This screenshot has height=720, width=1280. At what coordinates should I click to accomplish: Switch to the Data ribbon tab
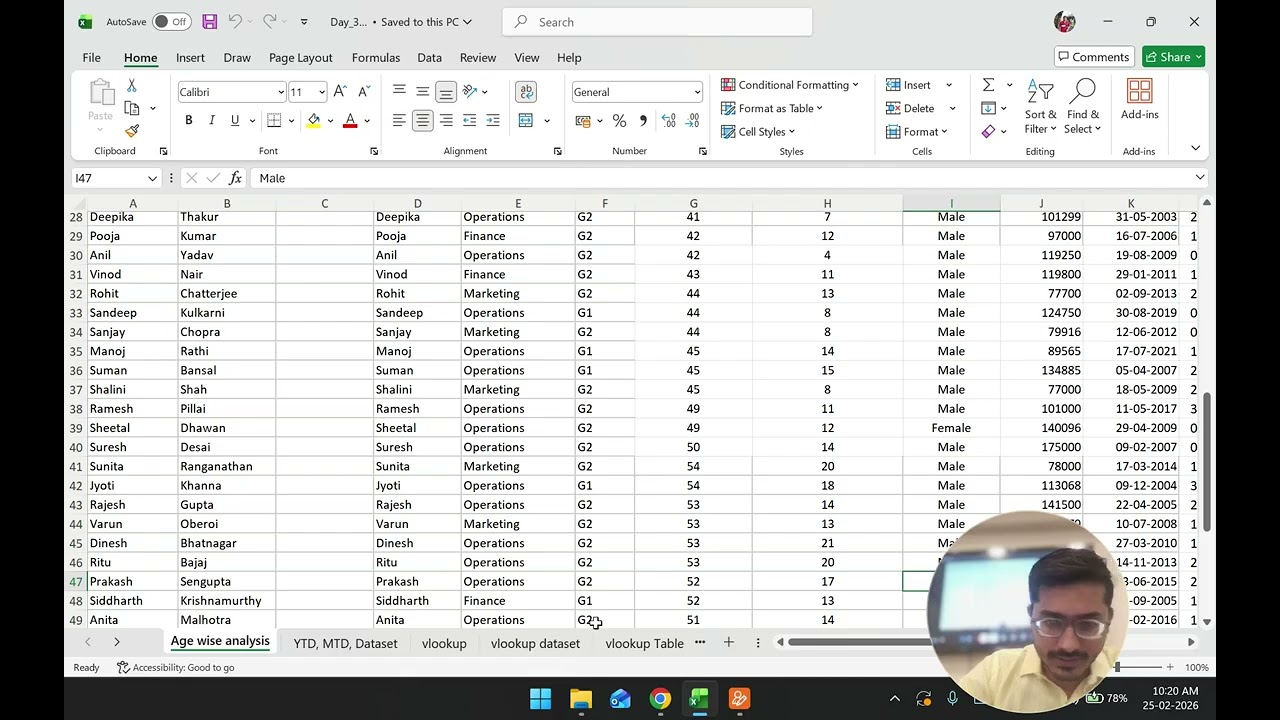(429, 57)
